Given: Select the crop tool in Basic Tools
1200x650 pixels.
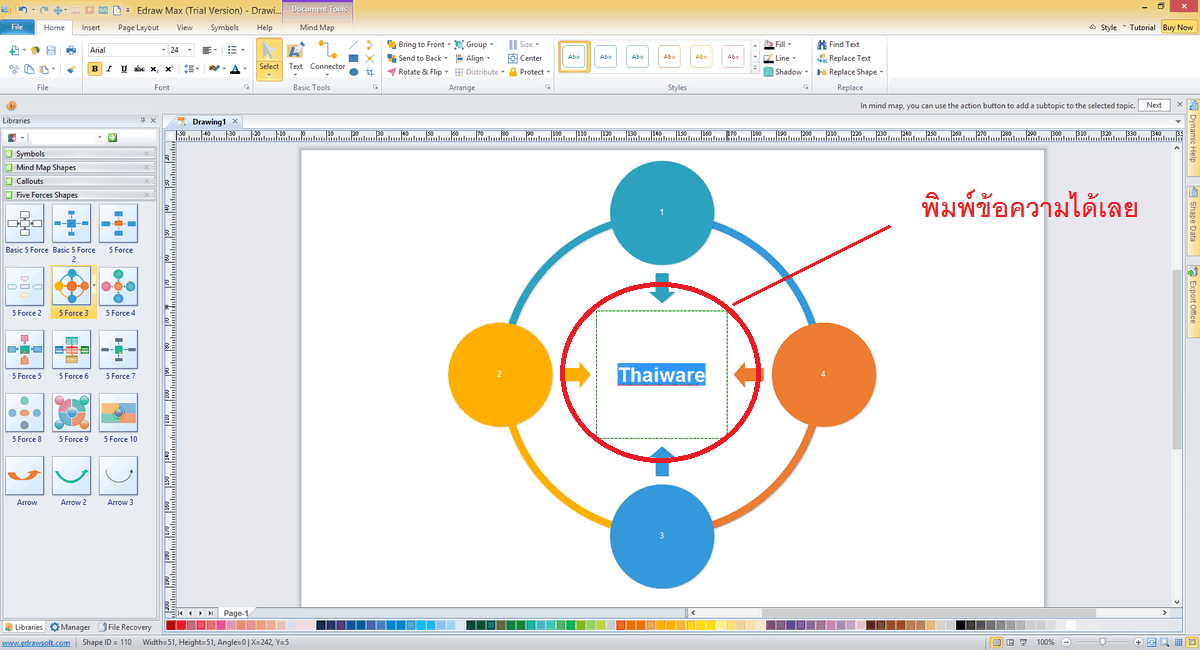Looking at the screenshot, I should click(369, 72).
